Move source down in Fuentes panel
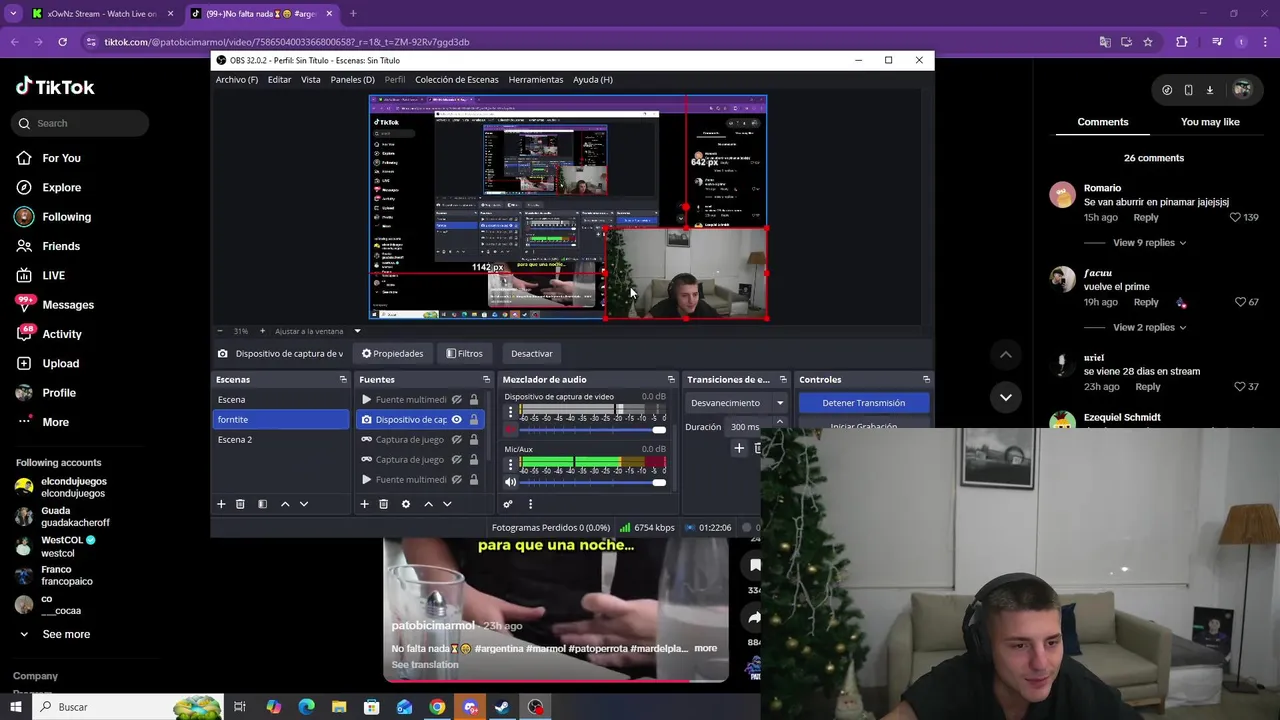The width and height of the screenshot is (1280, 720). click(x=447, y=504)
